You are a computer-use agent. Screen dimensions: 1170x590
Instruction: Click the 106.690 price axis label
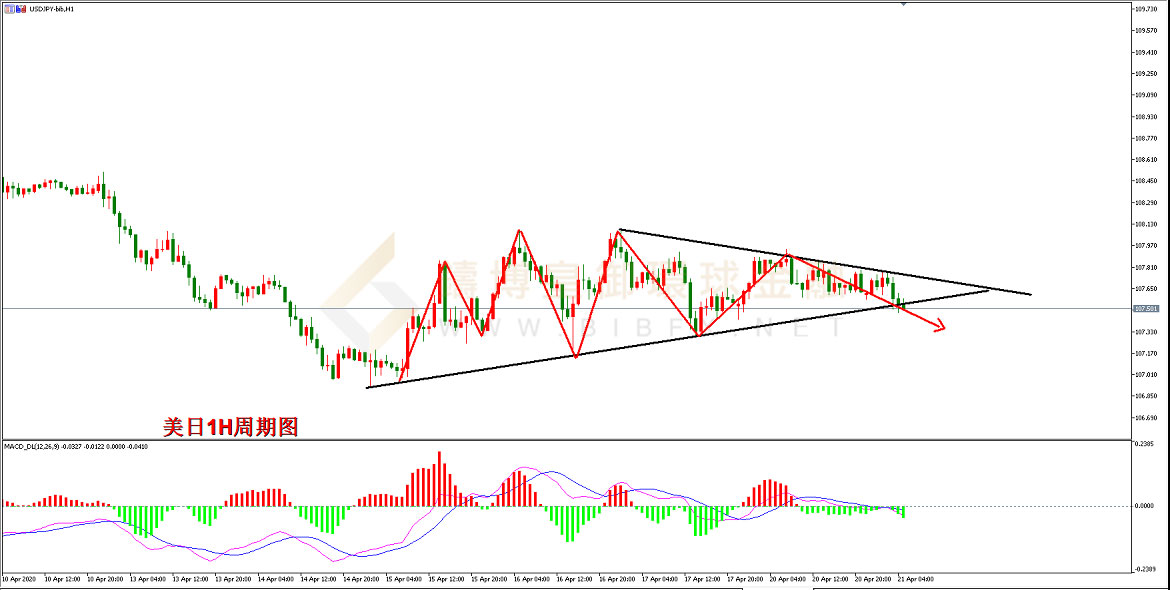[1146, 418]
